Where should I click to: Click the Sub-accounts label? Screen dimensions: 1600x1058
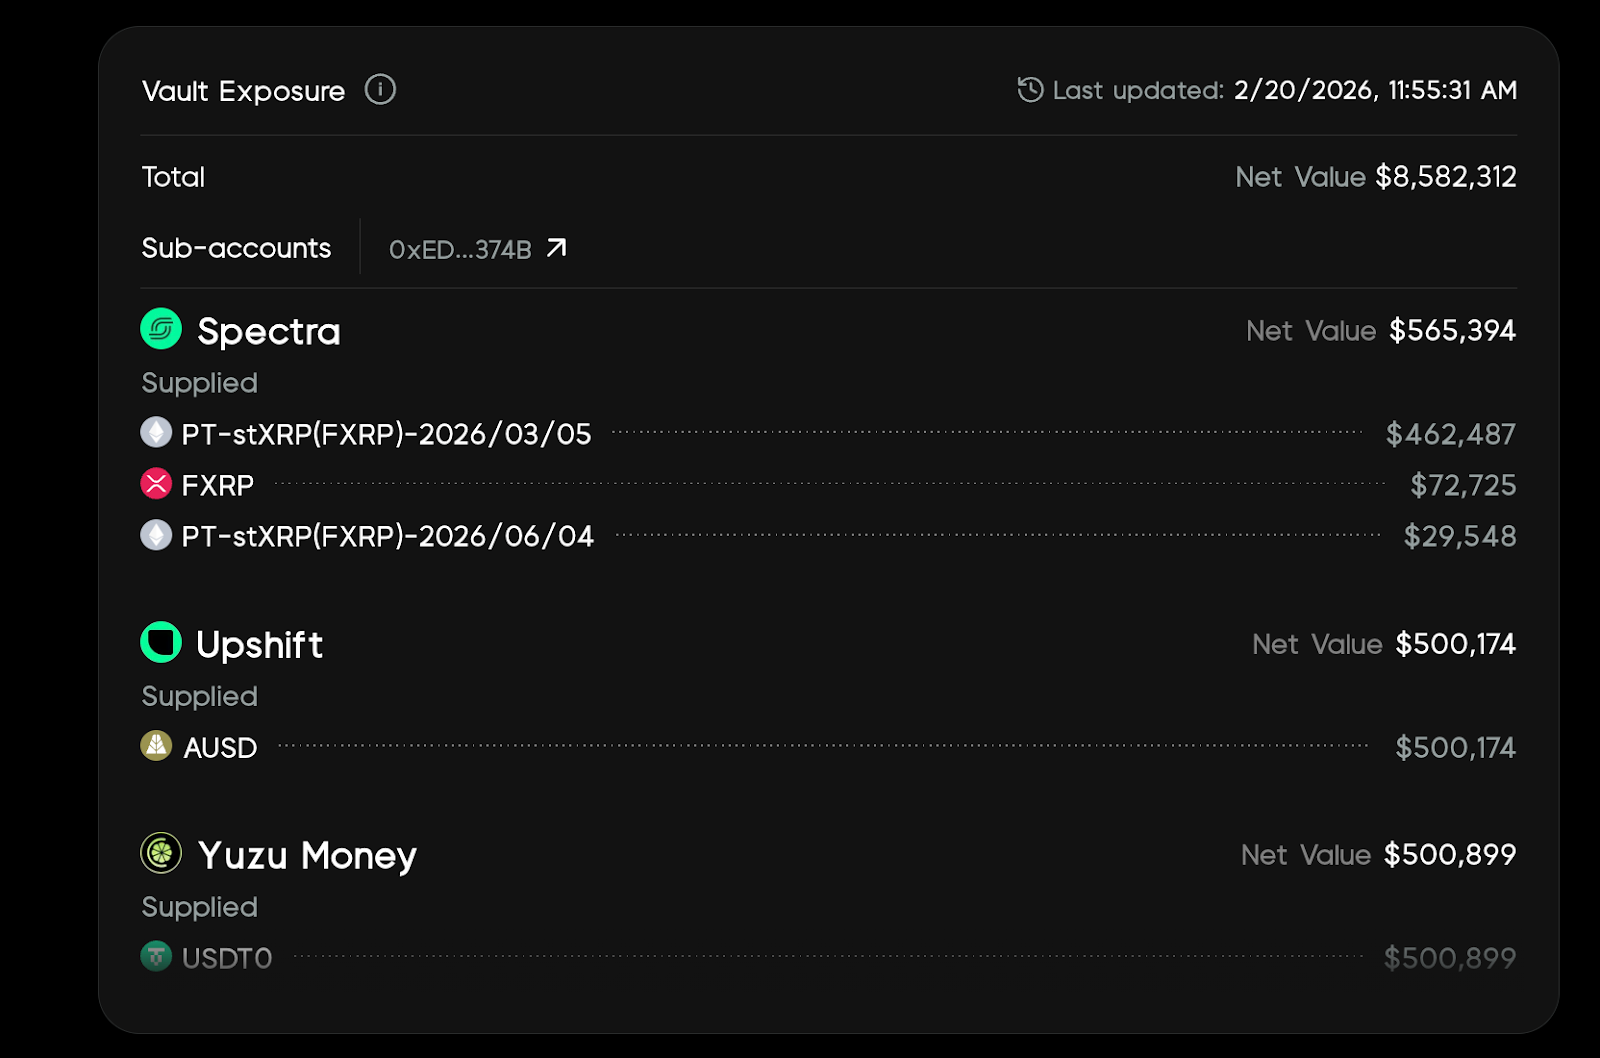[x=236, y=248]
